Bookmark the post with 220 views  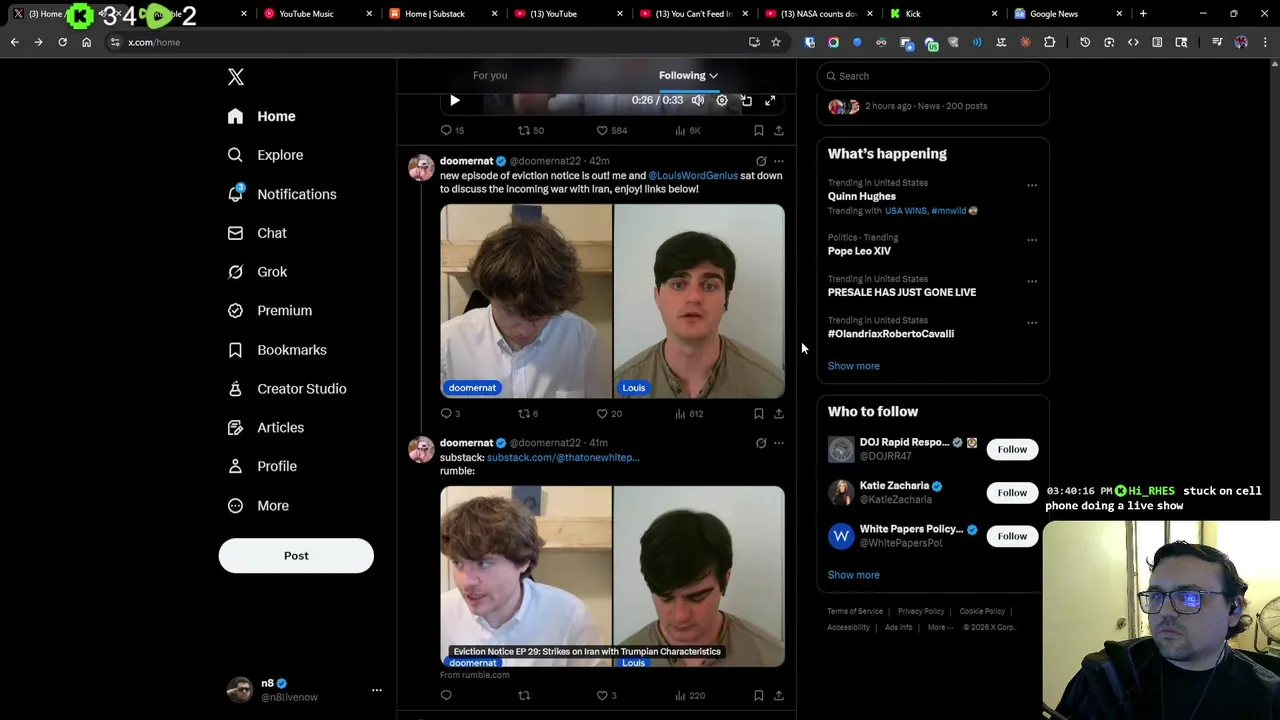[x=759, y=696]
